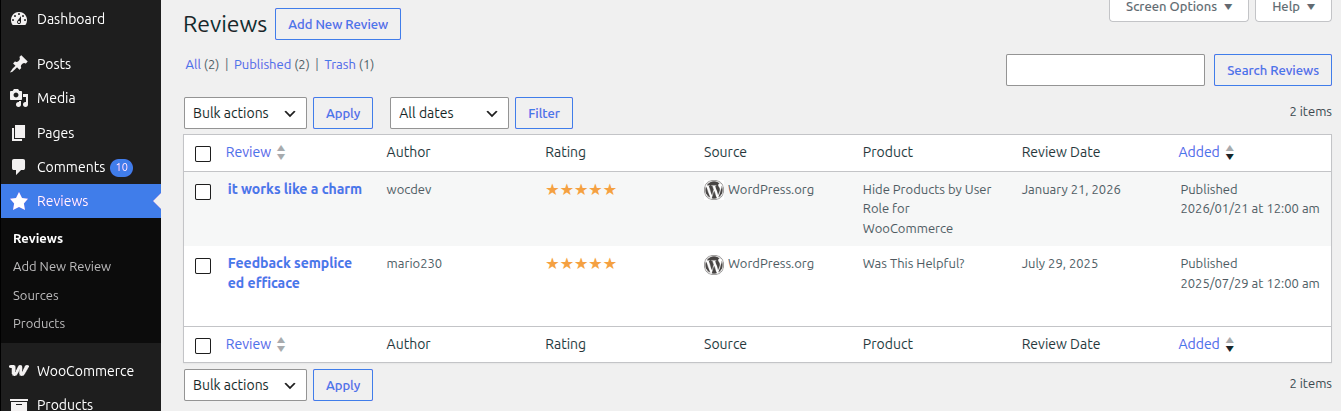The image size is (1341, 411).
Task: Check the 'it works like a charm' row checkbox
Action: click(203, 191)
